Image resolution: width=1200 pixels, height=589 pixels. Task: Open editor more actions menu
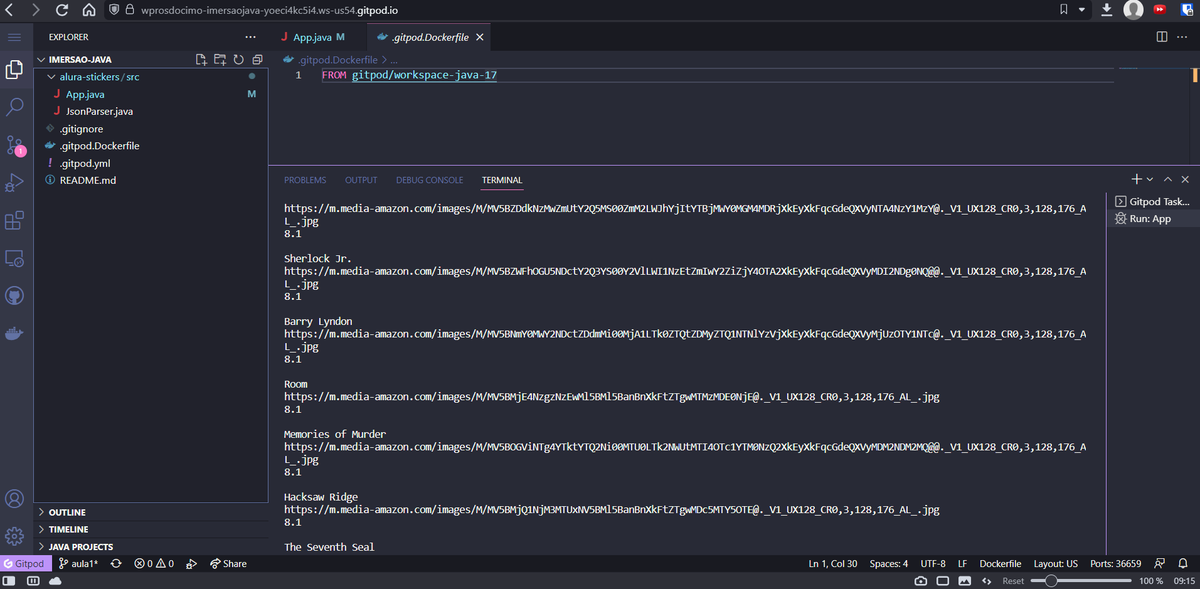[1182, 37]
